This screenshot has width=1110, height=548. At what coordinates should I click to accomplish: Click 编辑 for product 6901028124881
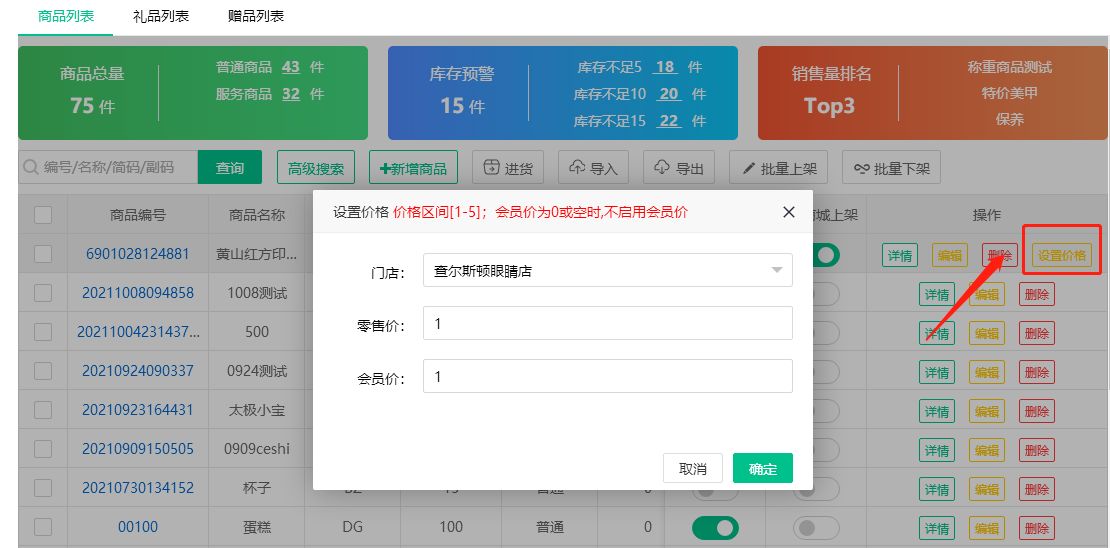(x=949, y=256)
